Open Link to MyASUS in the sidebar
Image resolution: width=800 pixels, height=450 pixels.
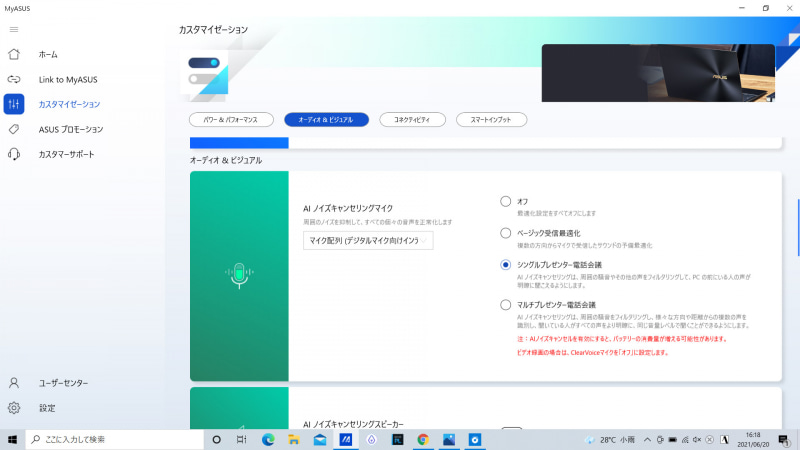point(68,80)
